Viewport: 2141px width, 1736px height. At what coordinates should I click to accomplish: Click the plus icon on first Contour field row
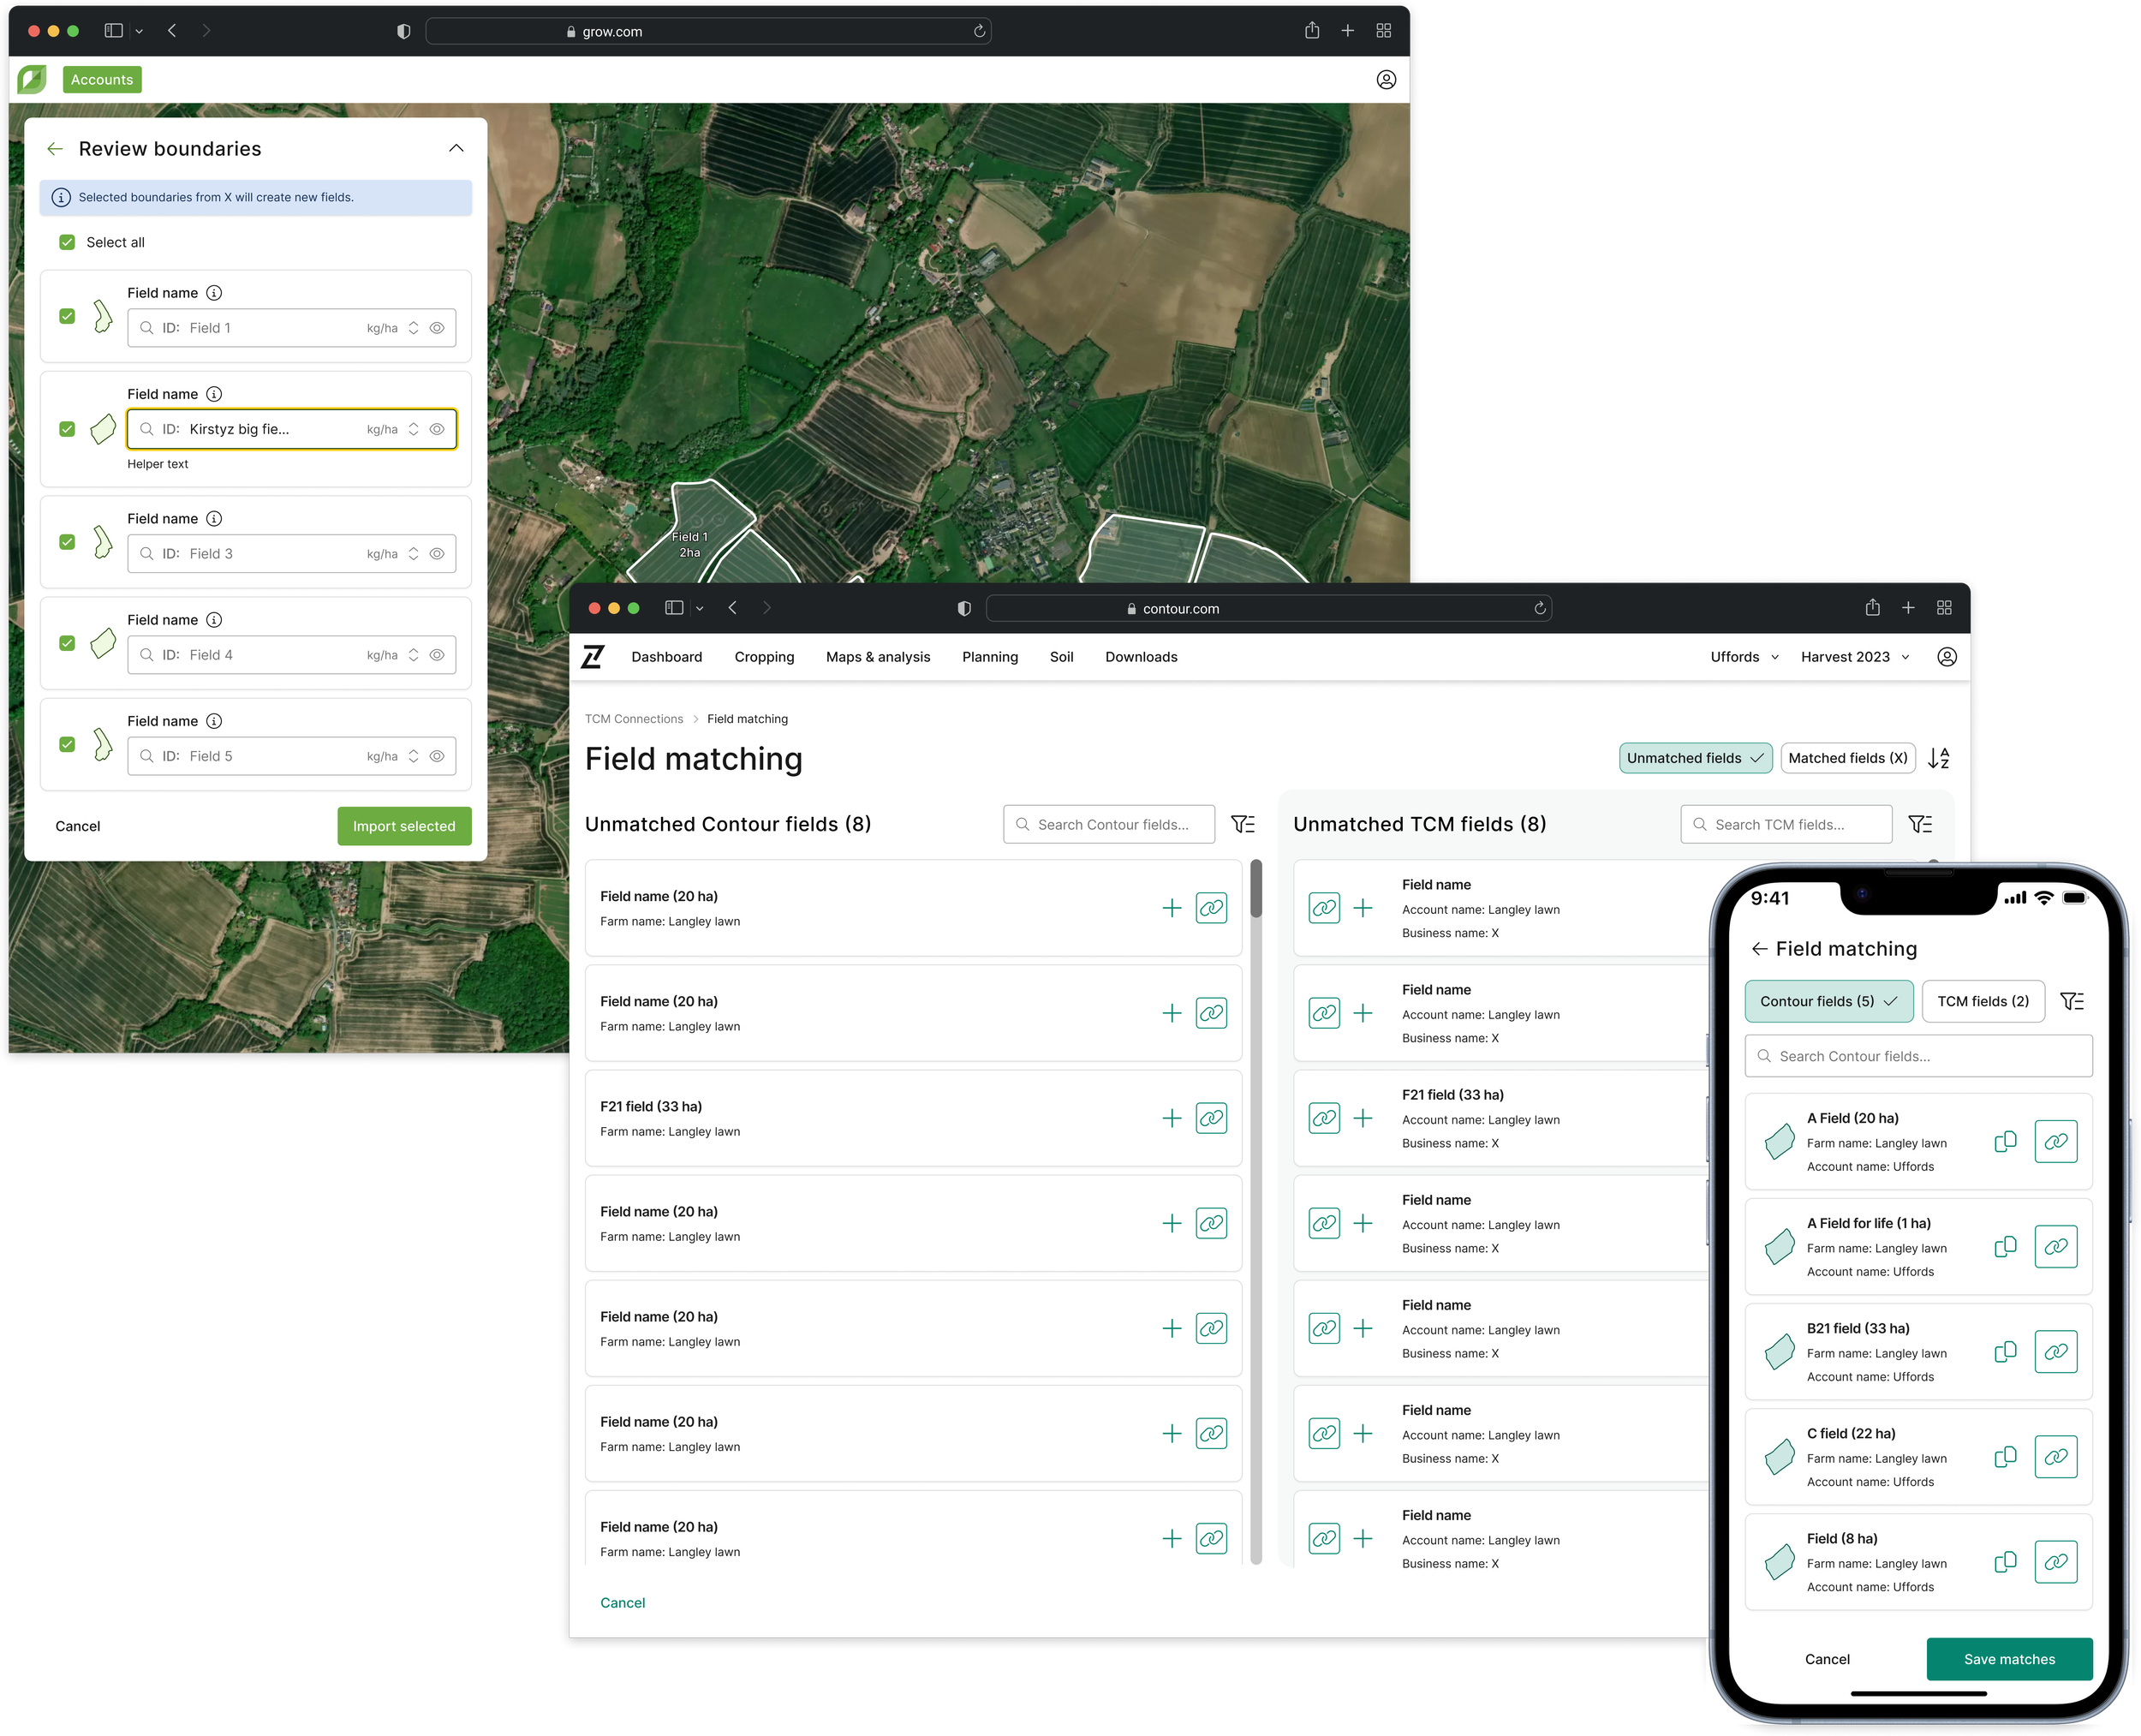(x=1171, y=908)
